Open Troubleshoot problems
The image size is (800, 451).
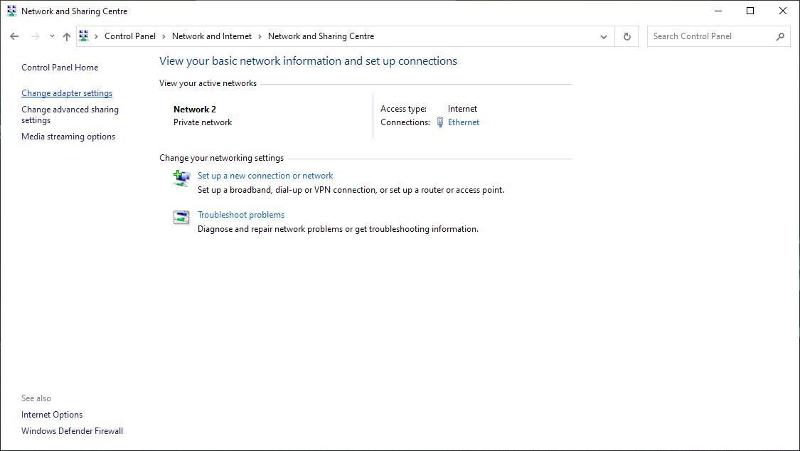click(241, 215)
